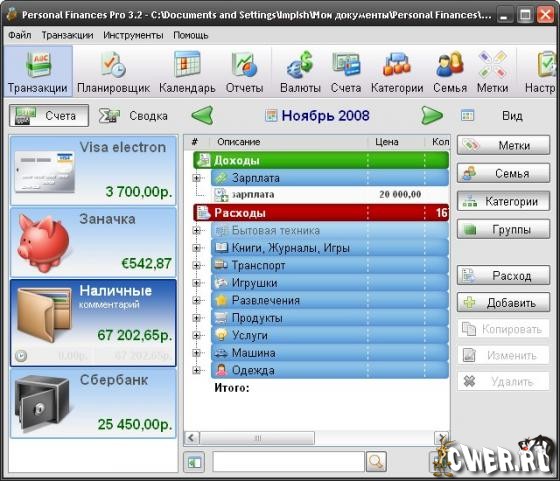560x481 pixels.
Task: Select the Расходы expenses group row
Action: (321, 213)
